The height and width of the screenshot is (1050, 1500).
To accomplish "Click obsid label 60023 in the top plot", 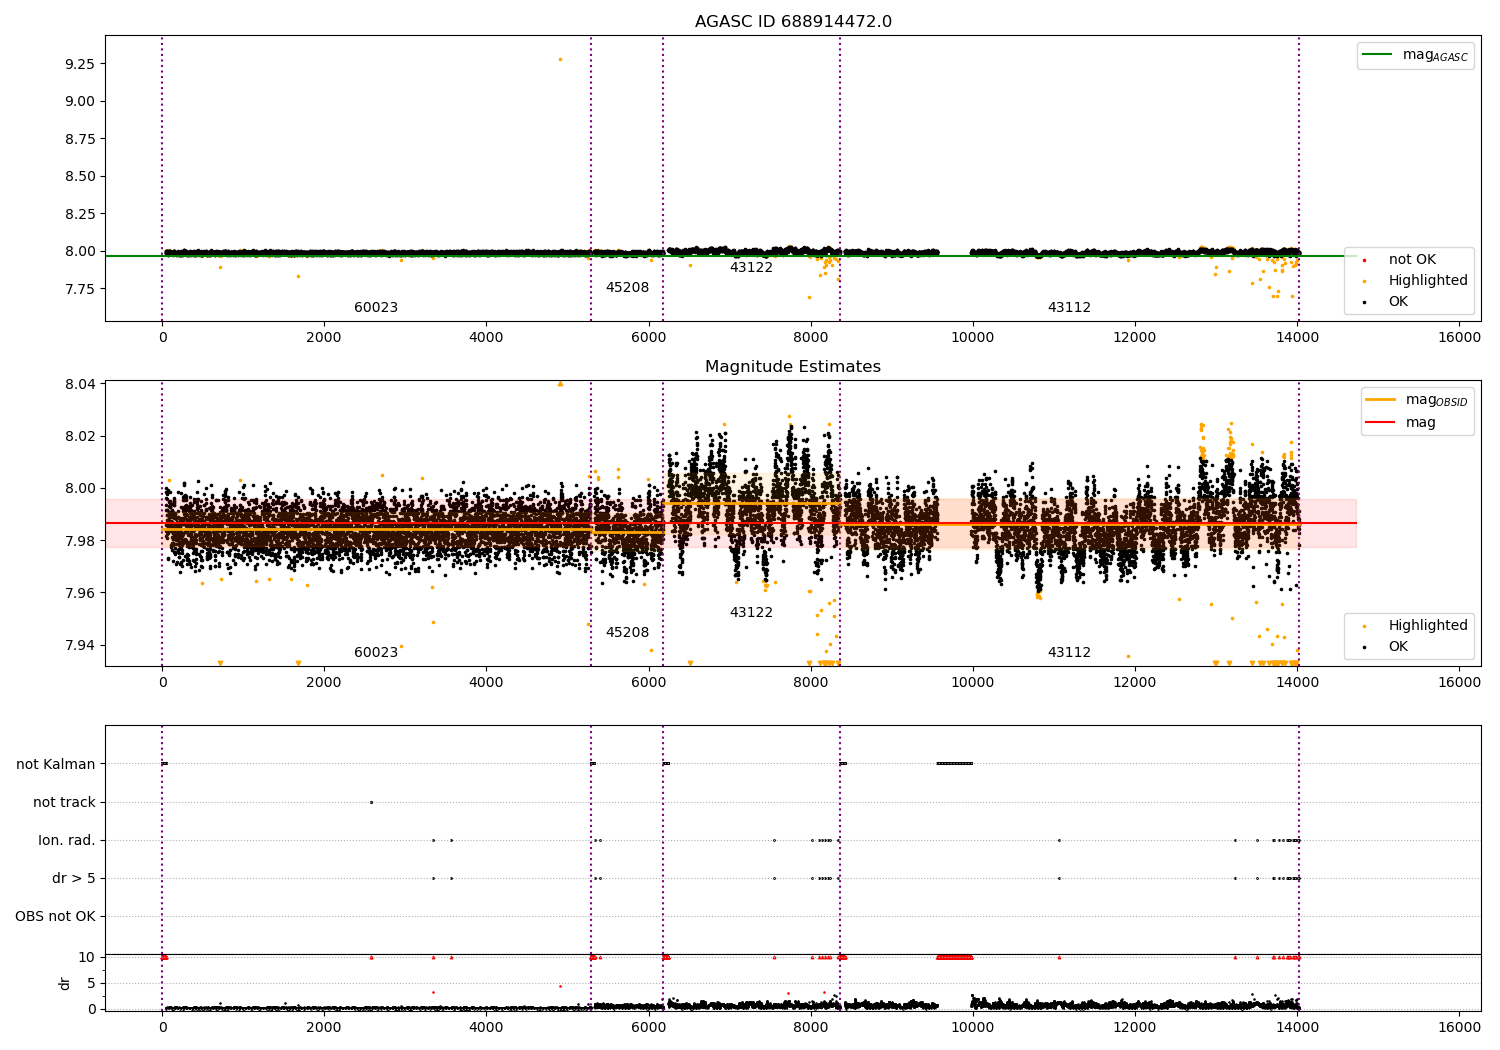I will tap(376, 308).
